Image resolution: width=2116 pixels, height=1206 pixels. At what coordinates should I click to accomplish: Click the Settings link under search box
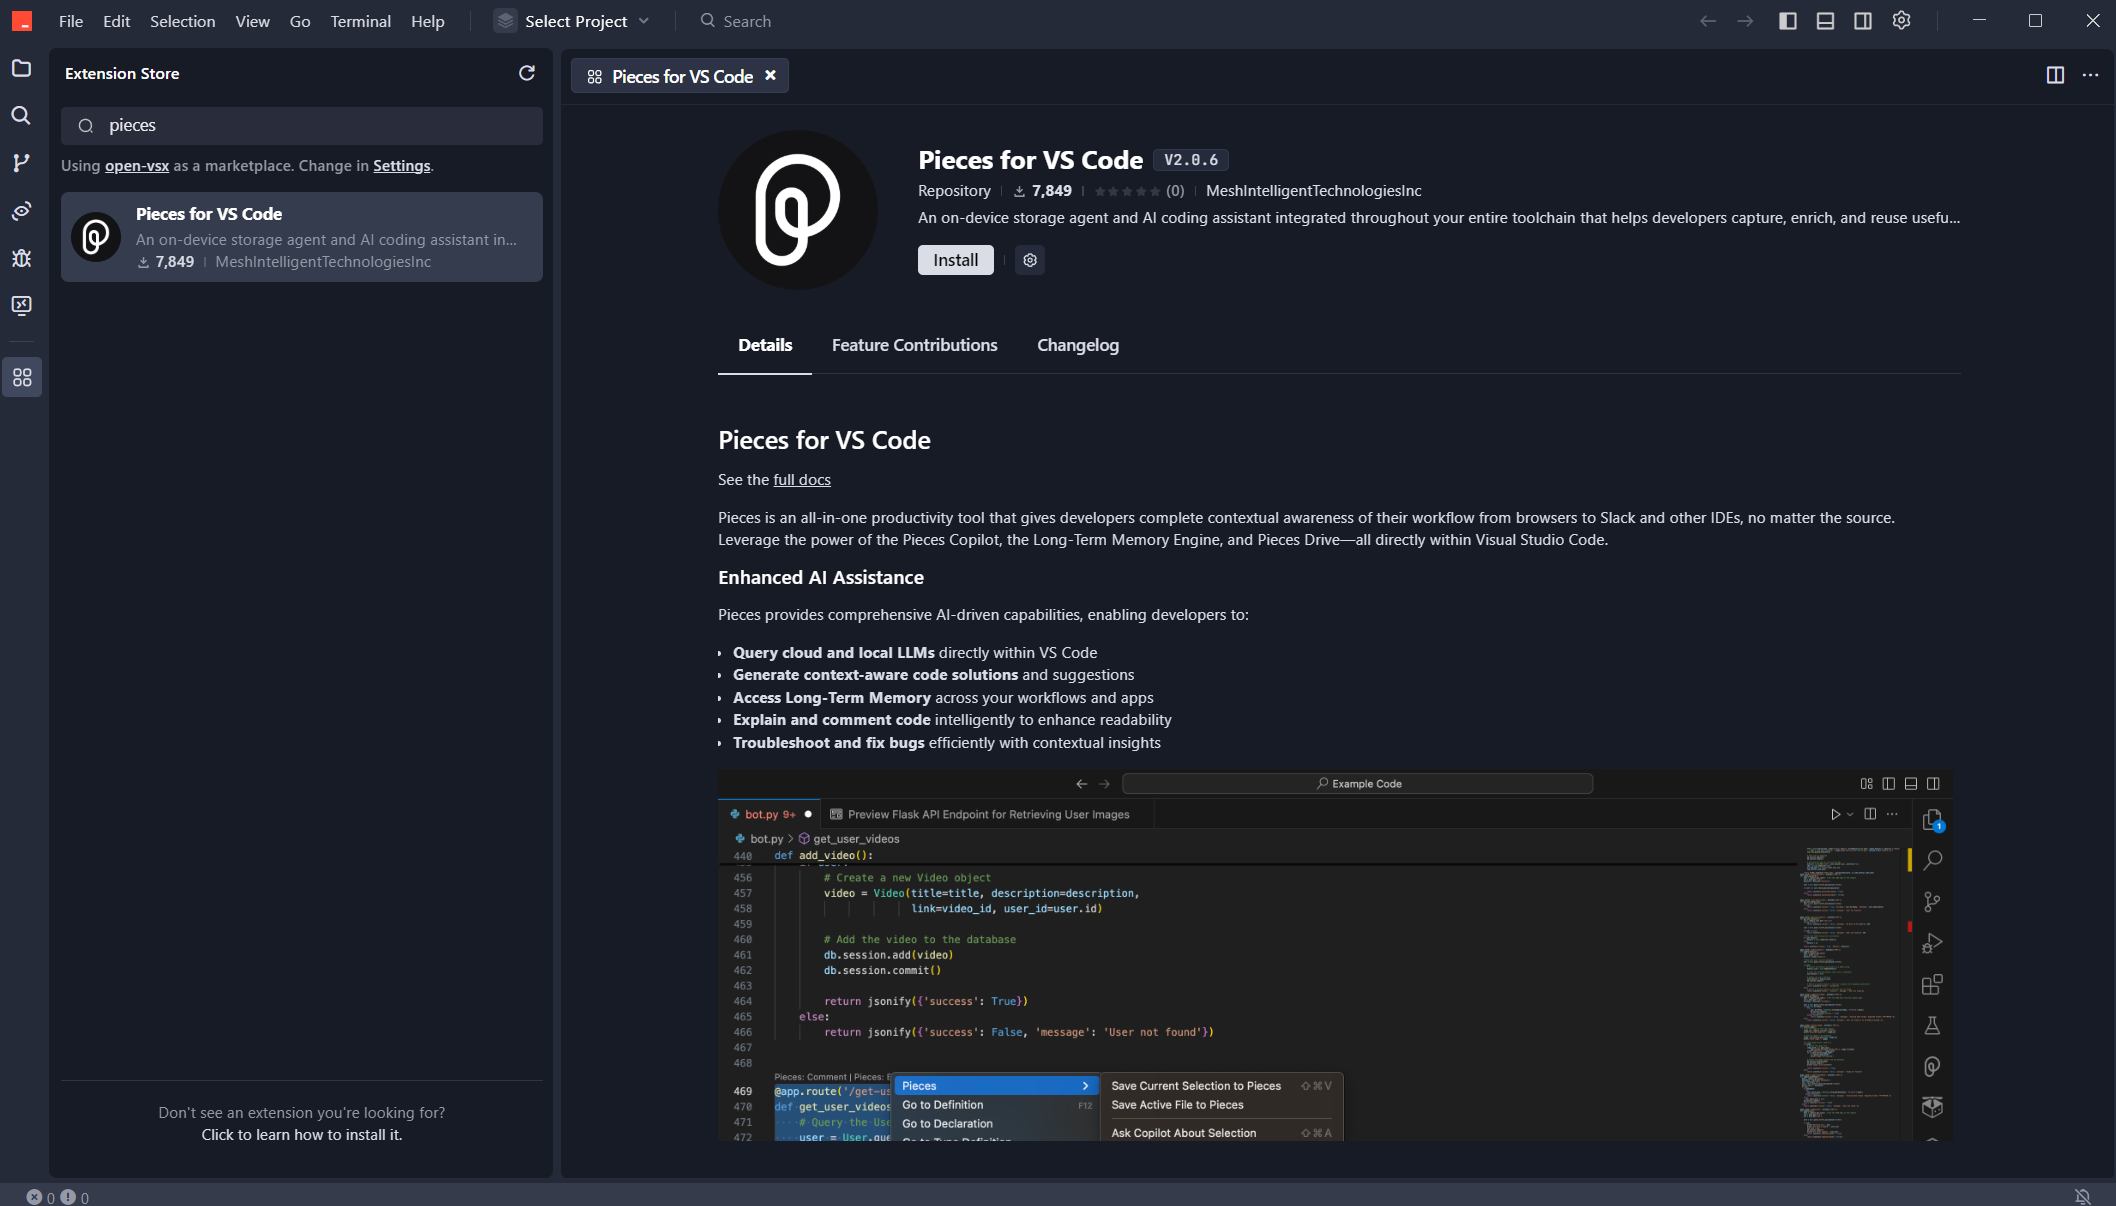coord(401,166)
